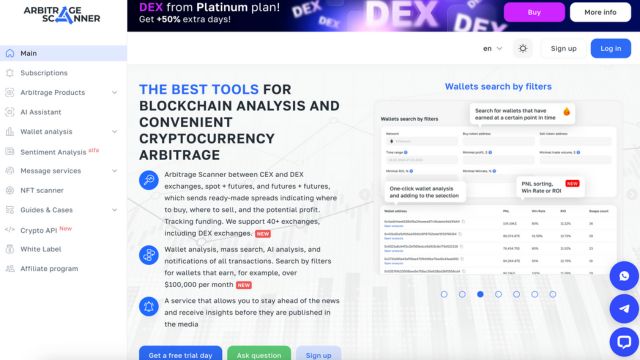Expand the Wallet analysis chevron
Viewport: 640px width, 360px height.
point(114,132)
